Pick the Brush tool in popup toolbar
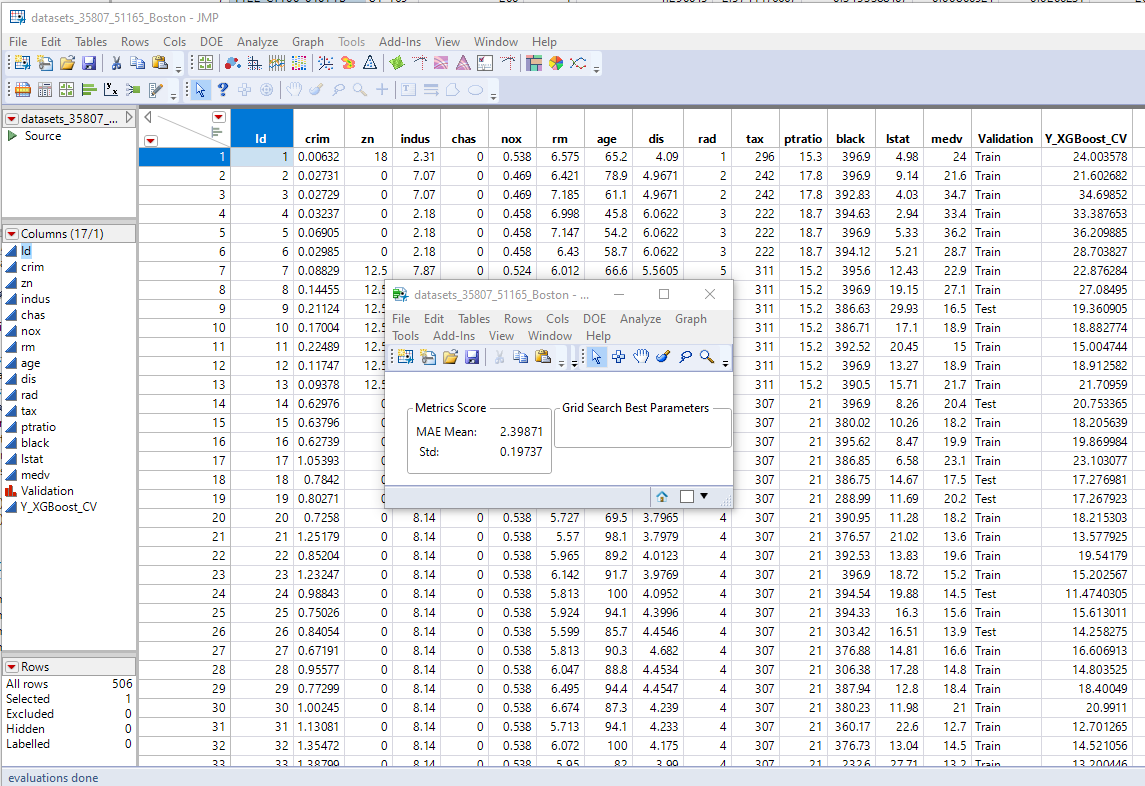This screenshot has height=786, width=1145. tap(663, 357)
